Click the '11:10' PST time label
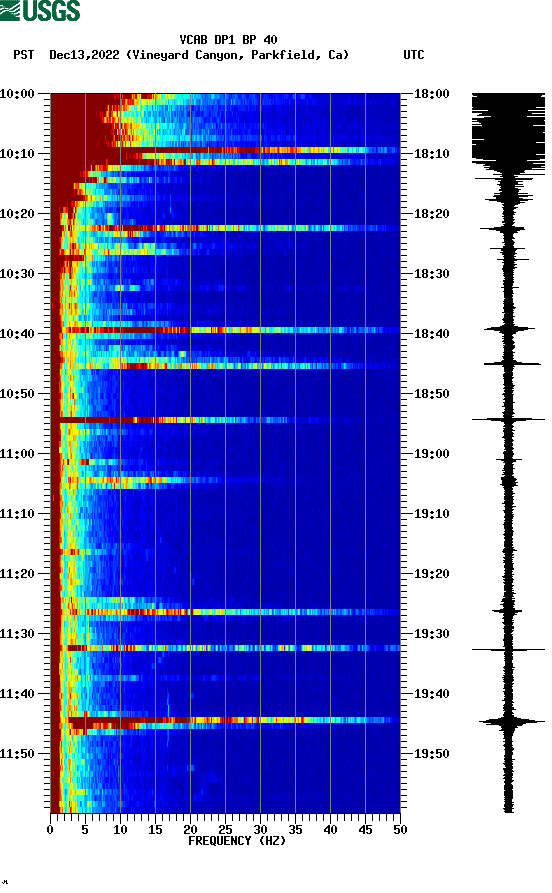552x893 pixels. click(17, 514)
